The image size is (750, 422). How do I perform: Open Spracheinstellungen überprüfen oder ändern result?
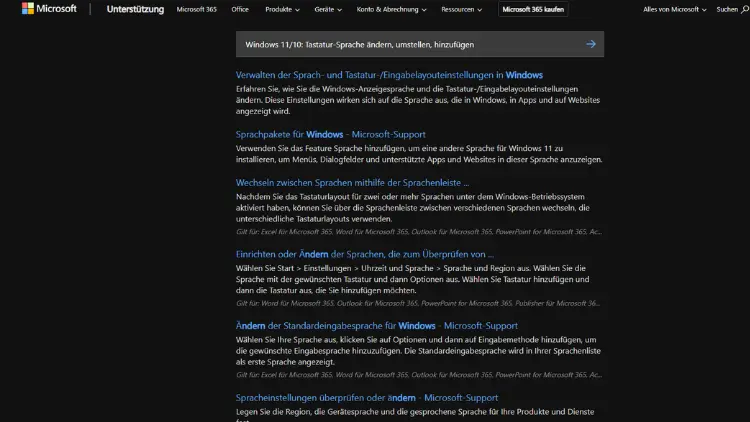click(367, 397)
